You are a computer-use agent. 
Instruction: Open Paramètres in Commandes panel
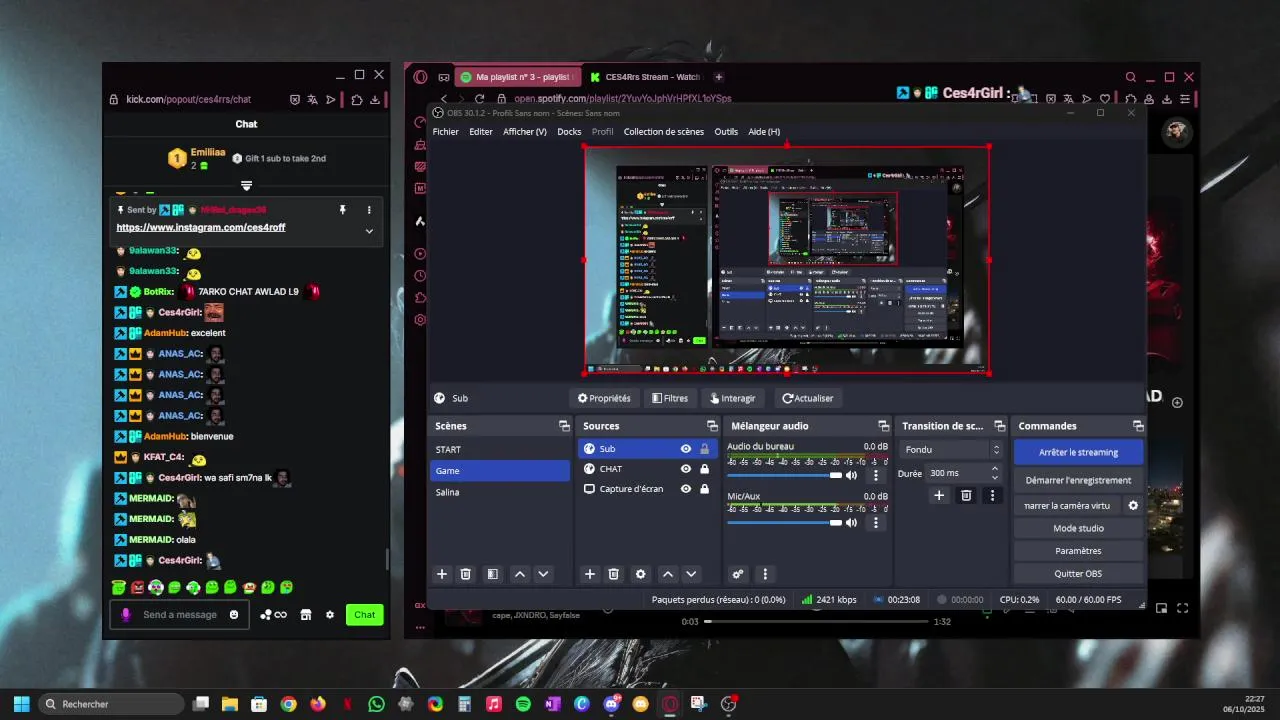coord(1078,551)
